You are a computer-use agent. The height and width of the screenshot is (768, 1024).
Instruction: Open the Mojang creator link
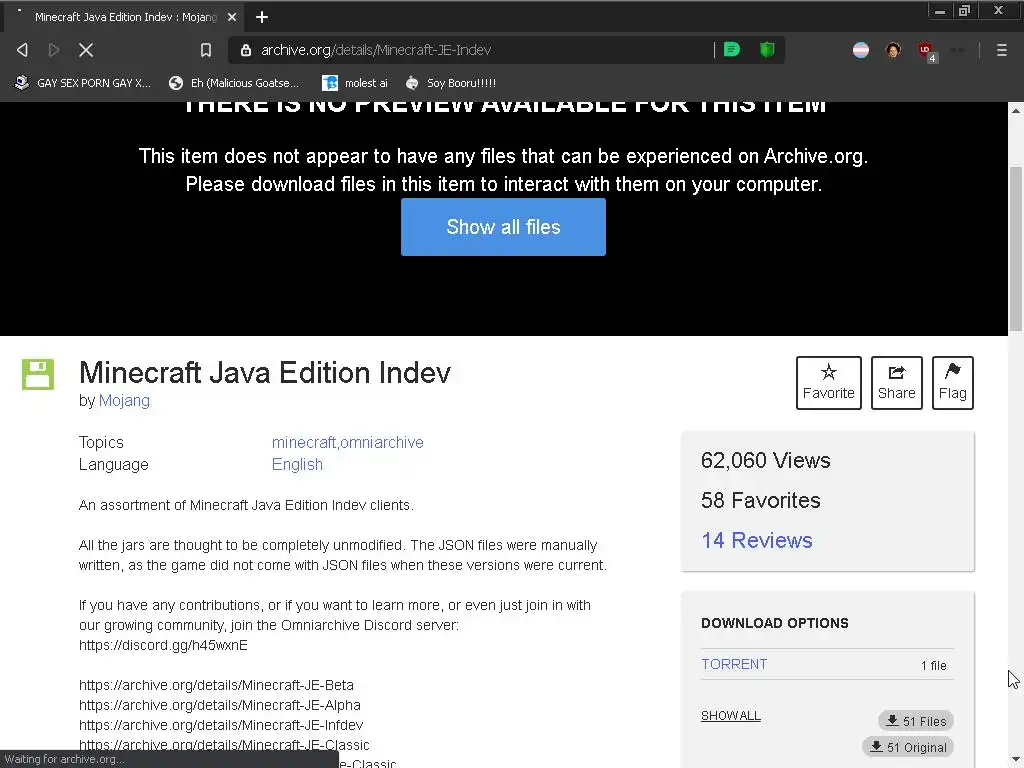click(x=124, y=400)
